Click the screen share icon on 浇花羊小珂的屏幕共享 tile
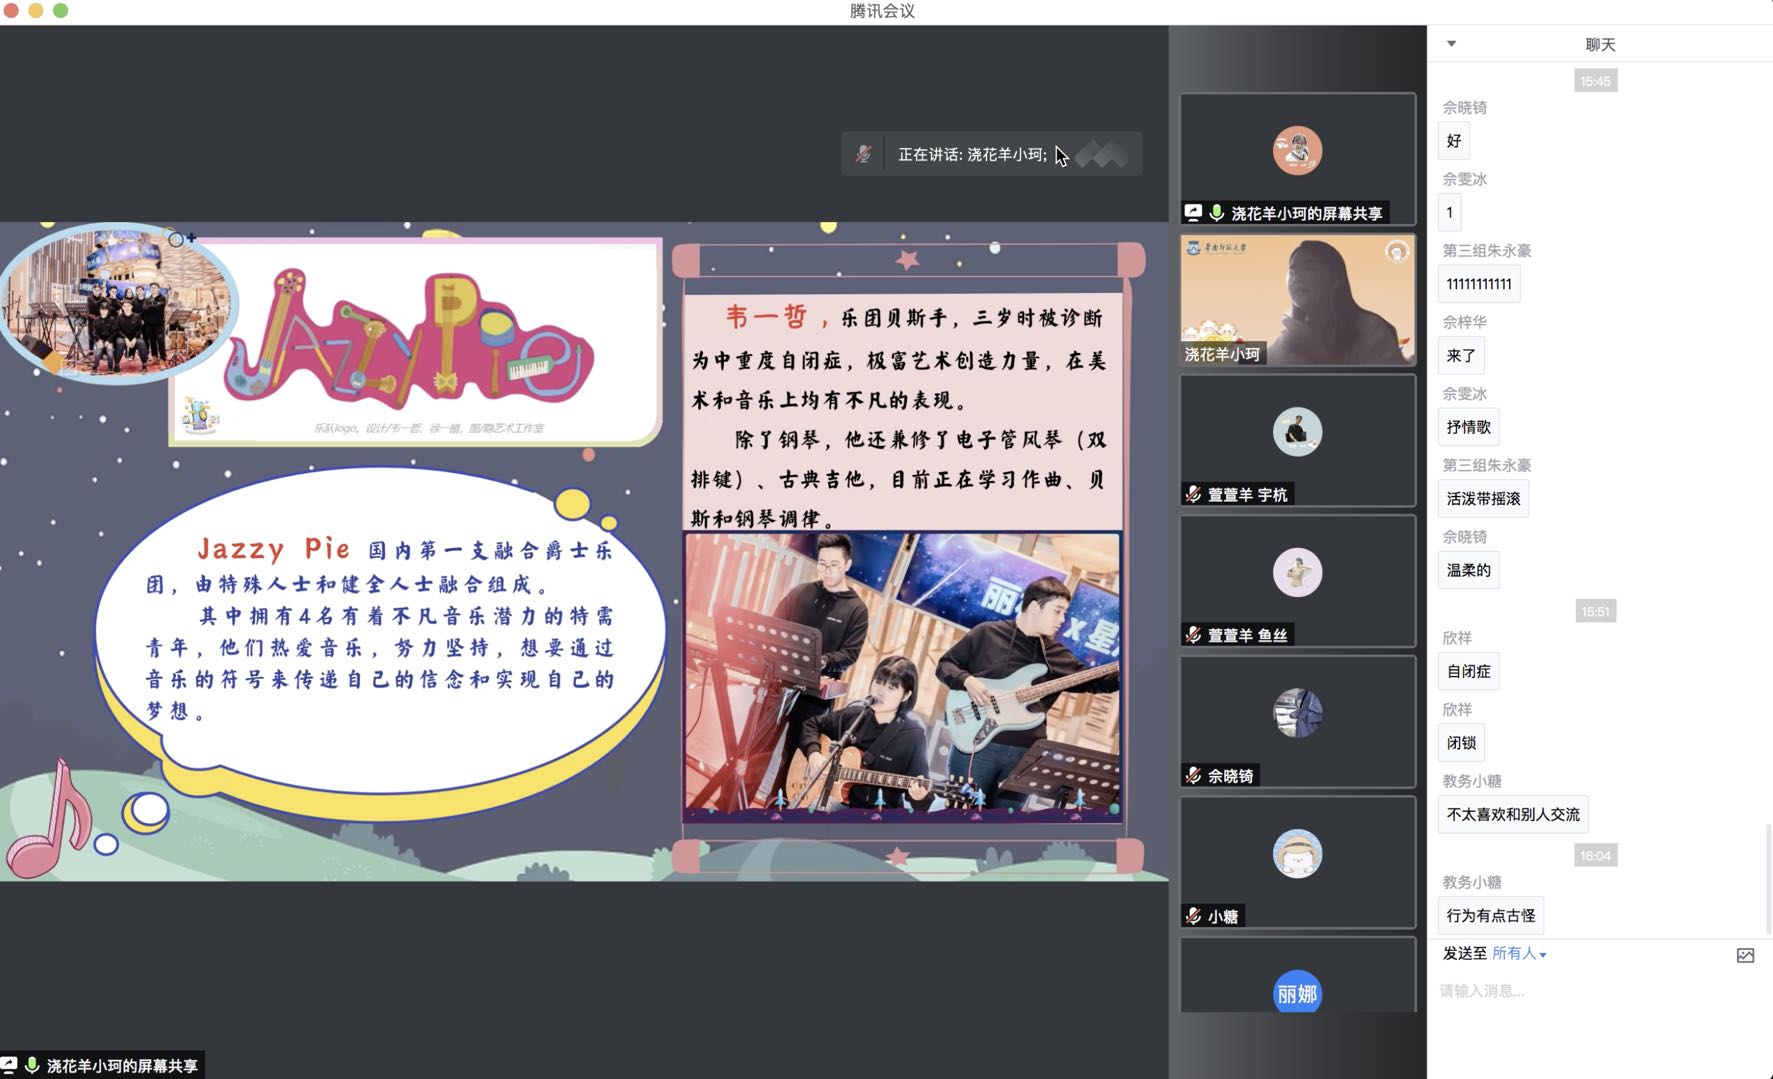The width and height of the screenshot is (1773, 1079). click(1193, 213)
